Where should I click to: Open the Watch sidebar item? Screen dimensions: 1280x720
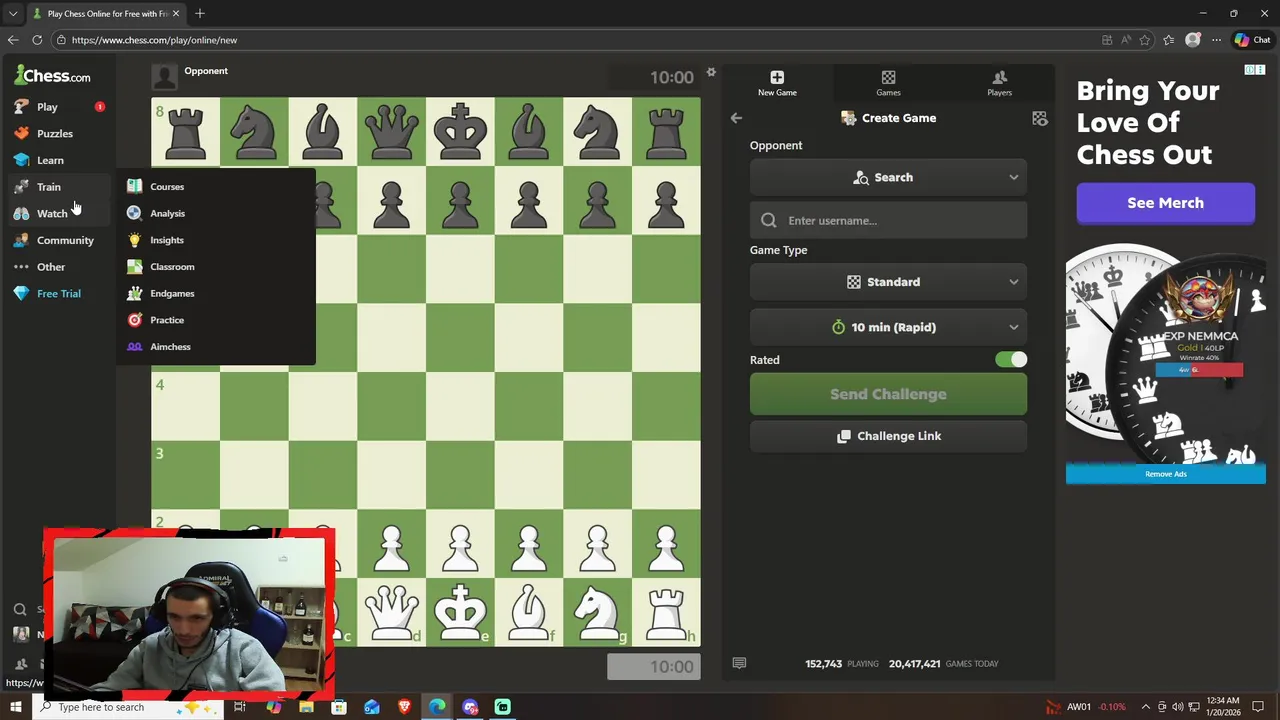[x=52, y=213]
